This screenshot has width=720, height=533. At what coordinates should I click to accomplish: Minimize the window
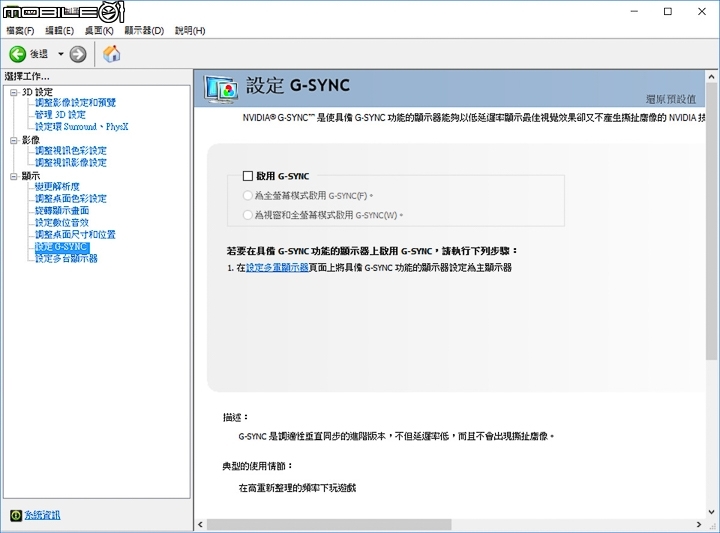click(x=634, y=11)
